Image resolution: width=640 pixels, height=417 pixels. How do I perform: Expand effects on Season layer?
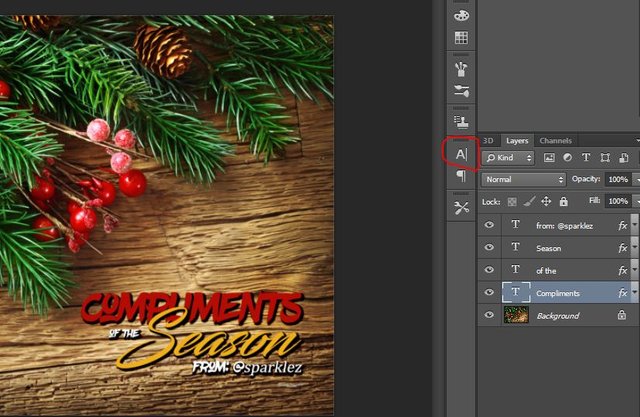point(634,247)
